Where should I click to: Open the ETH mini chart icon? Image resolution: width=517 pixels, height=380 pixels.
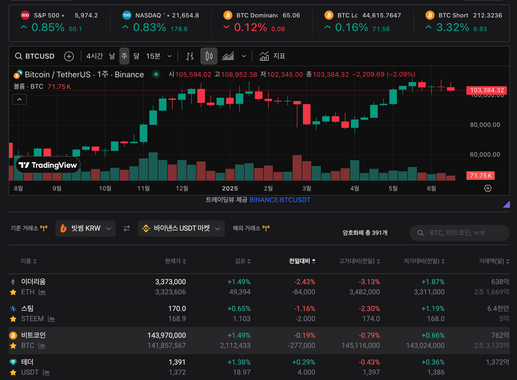[x=42, y=292]
